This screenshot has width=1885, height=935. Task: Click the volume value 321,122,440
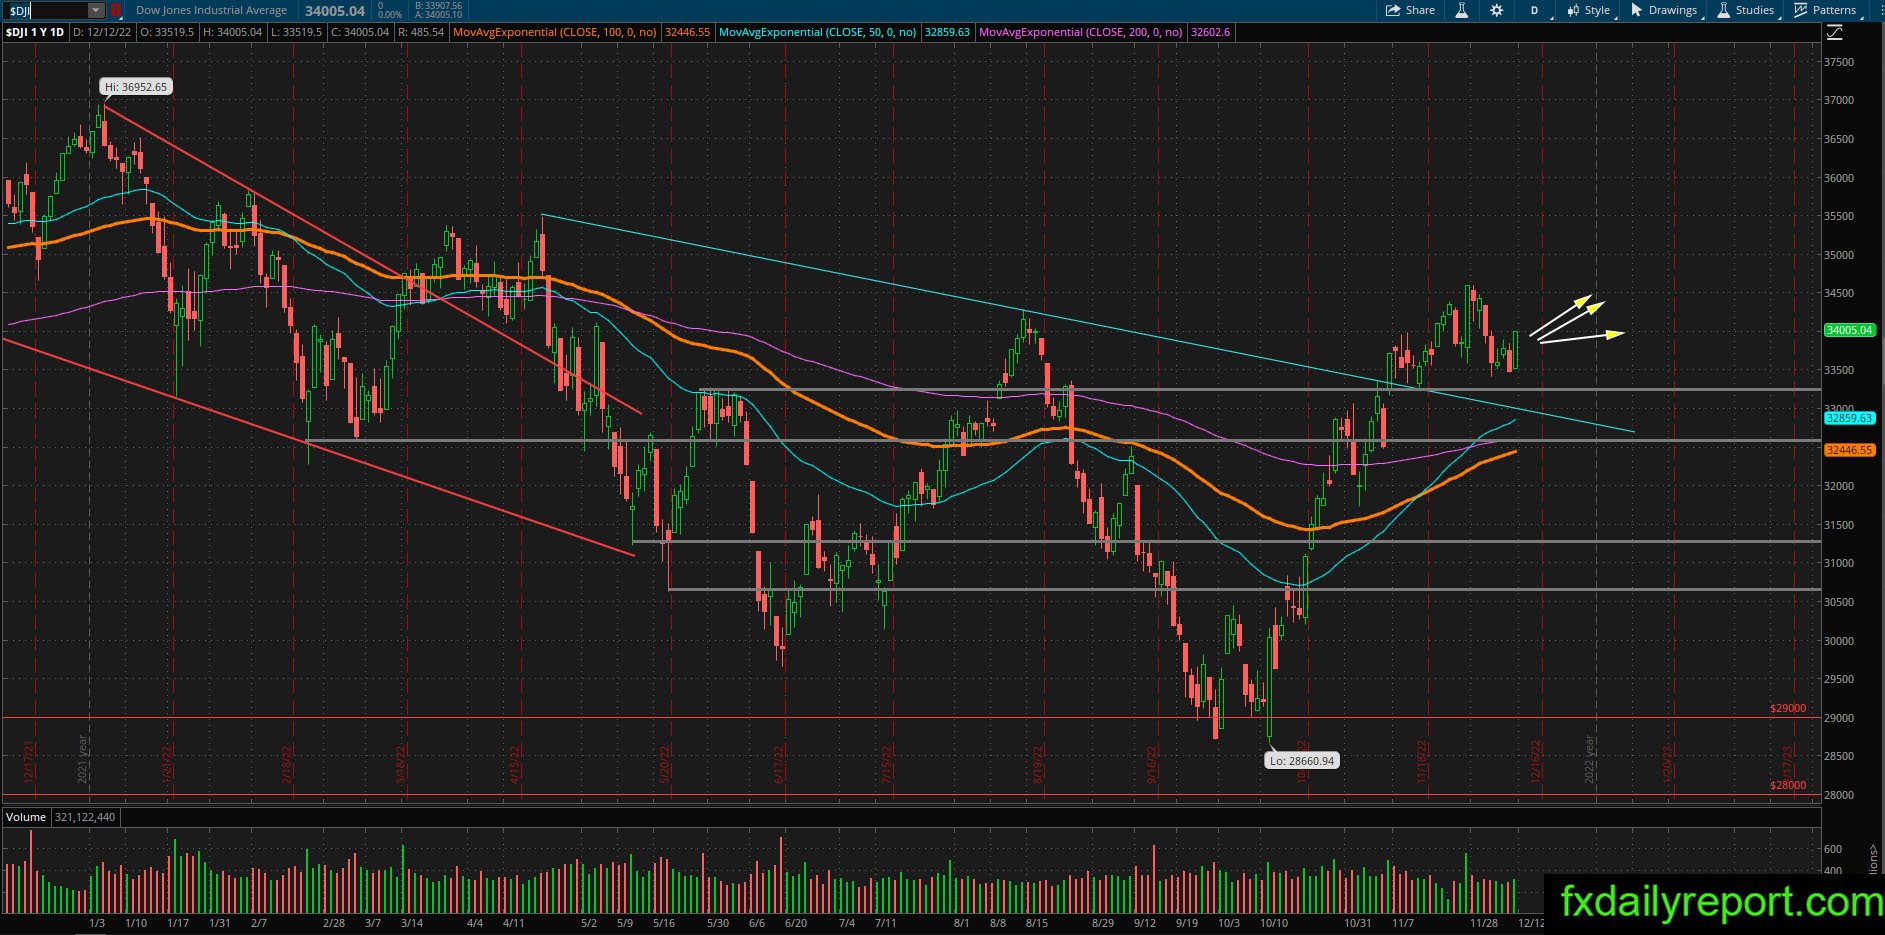coord(85,817)
